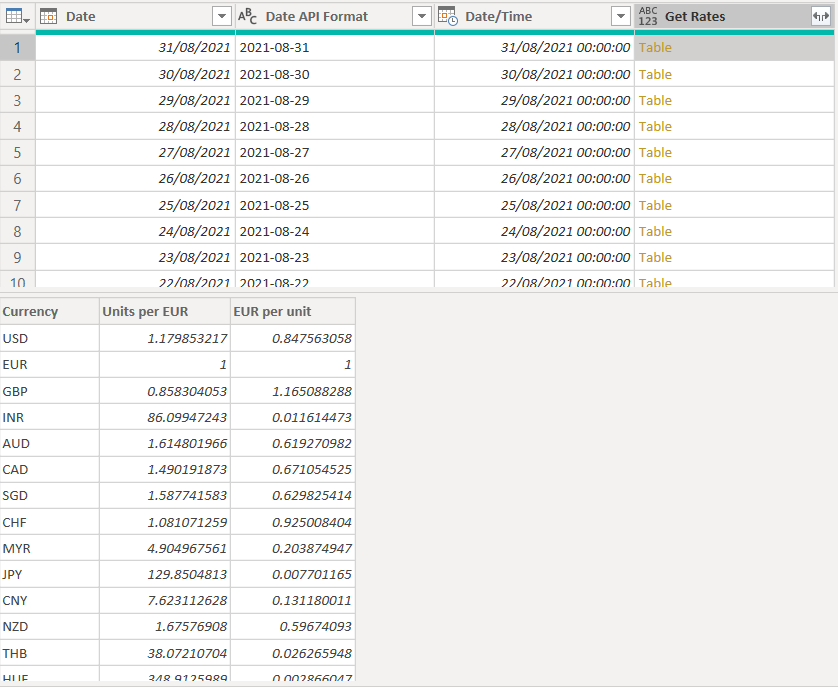The height and width of the screenshot is (687, 838).
Task: Click the THB currency cell
Action: pos(50,653)
